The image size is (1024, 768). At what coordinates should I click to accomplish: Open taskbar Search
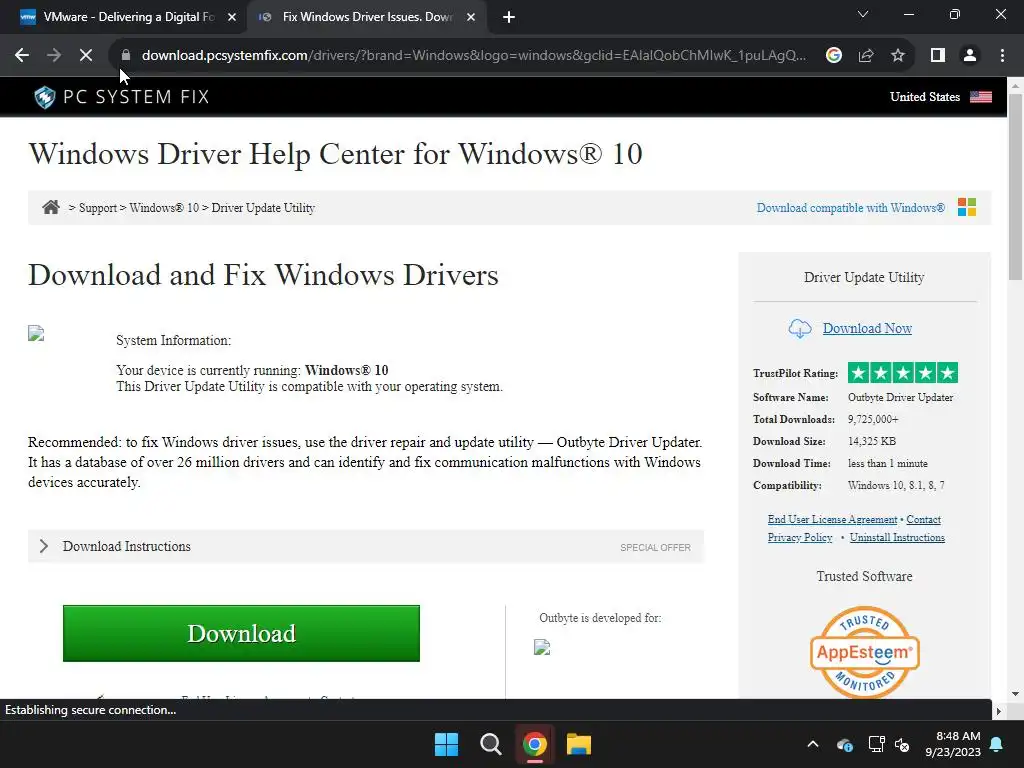[x=490, y=744]
